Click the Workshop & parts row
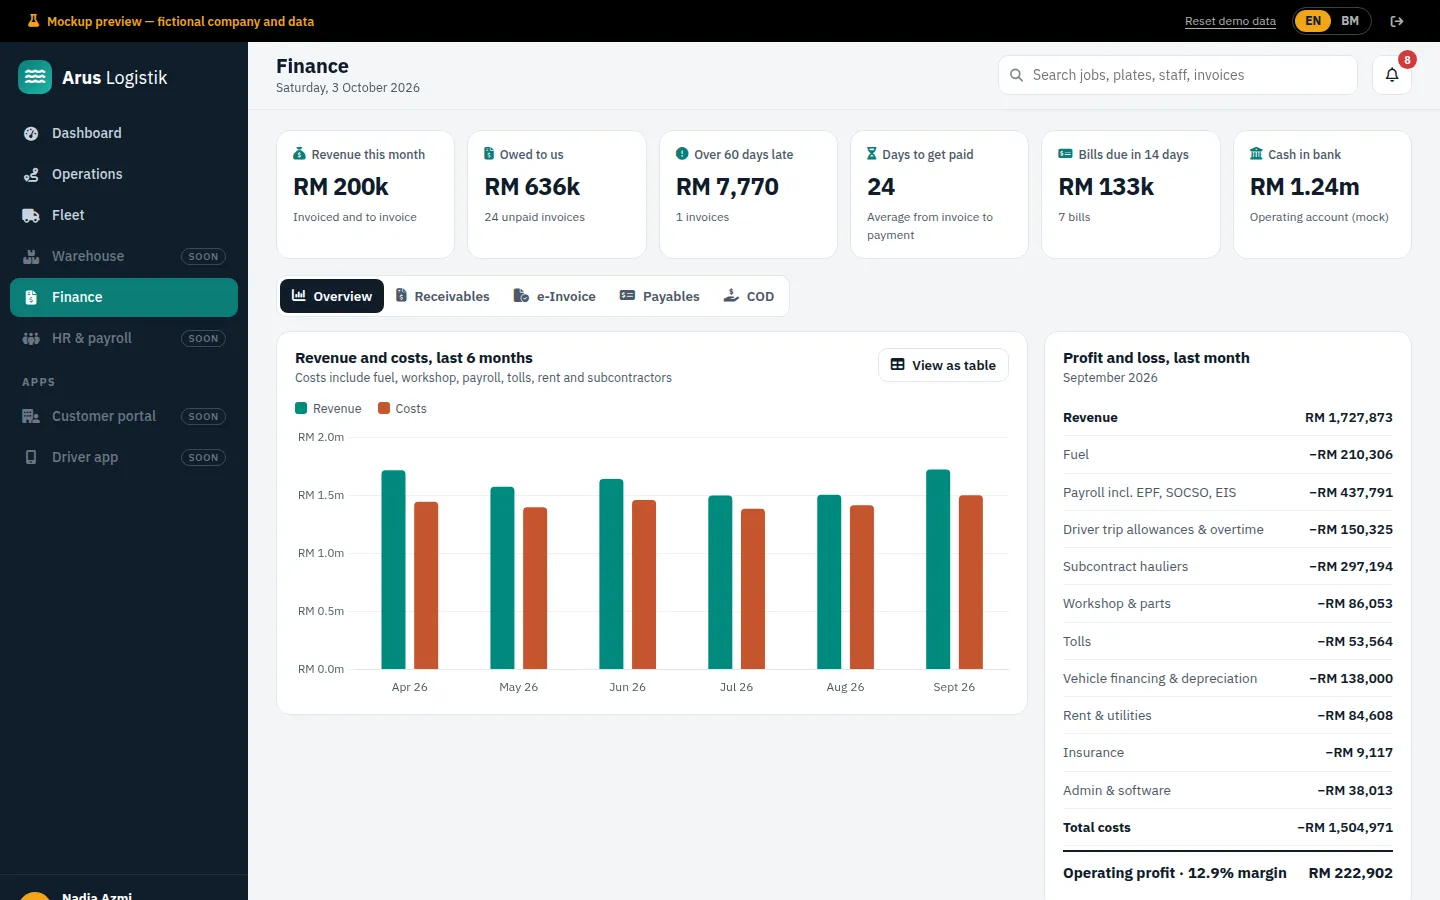 coord(1227,604)
